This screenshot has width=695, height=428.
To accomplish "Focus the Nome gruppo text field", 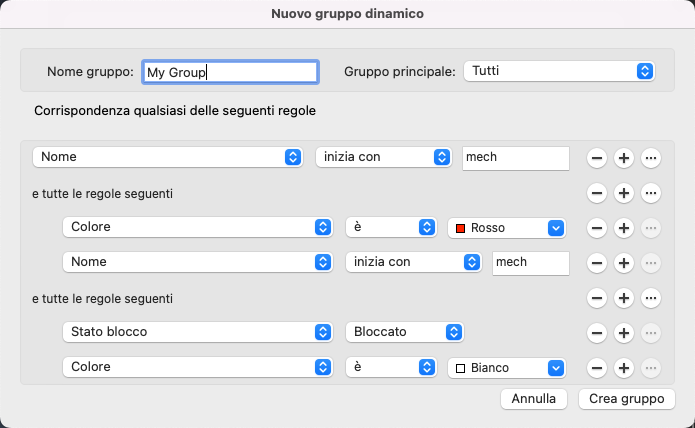I will [x=230, y=72].
